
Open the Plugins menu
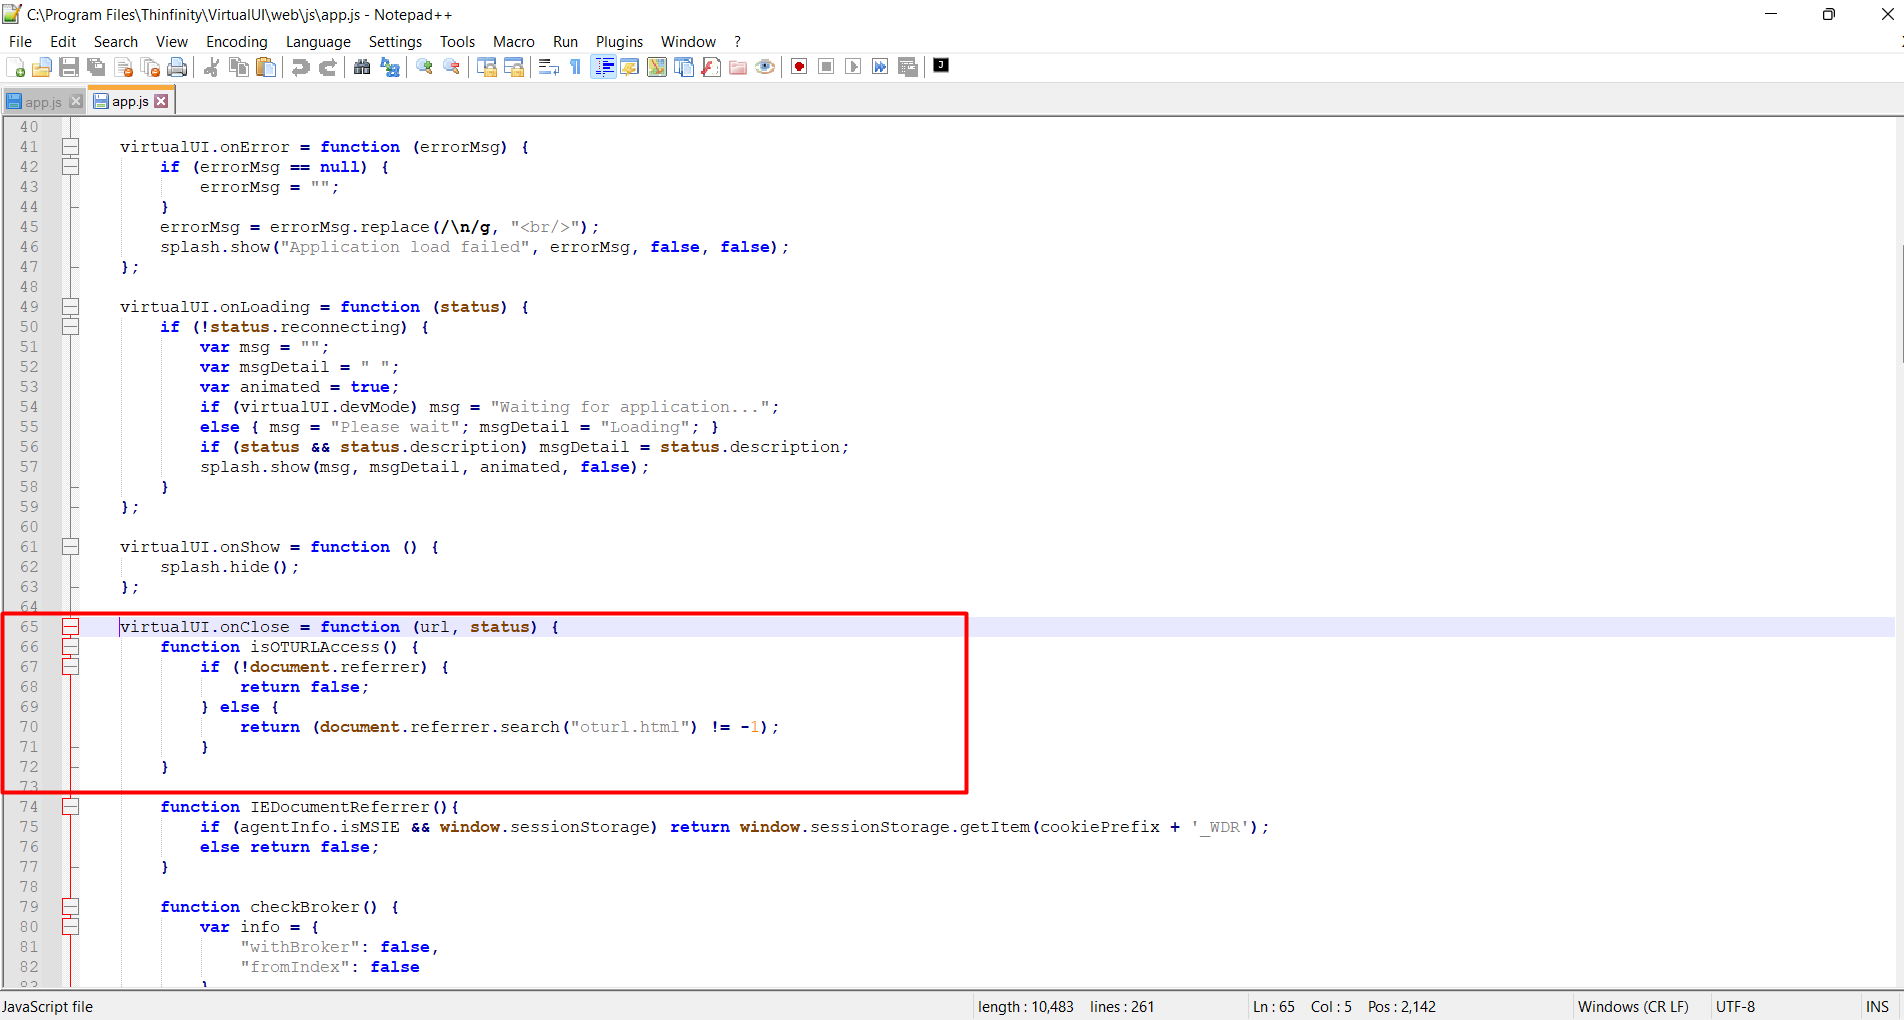point(620,41)
